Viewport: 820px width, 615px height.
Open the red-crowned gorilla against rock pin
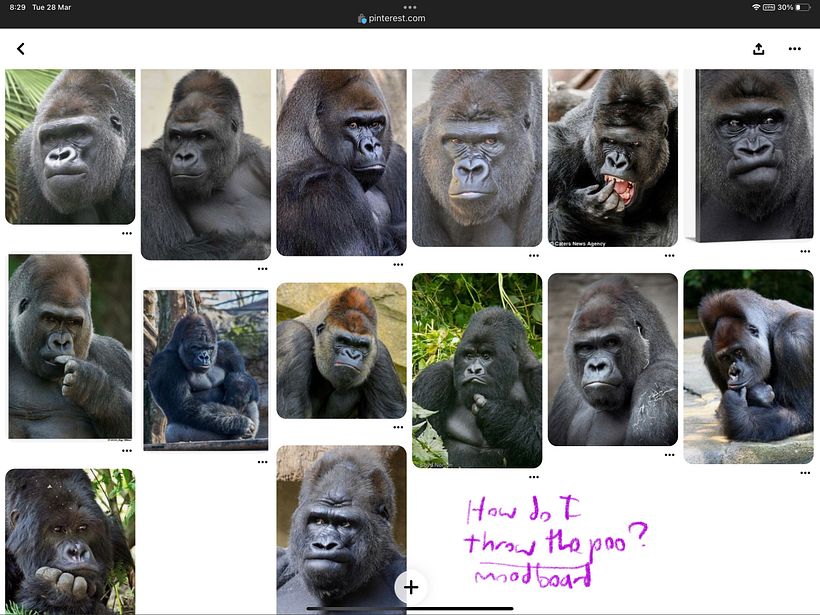[341, 350]
